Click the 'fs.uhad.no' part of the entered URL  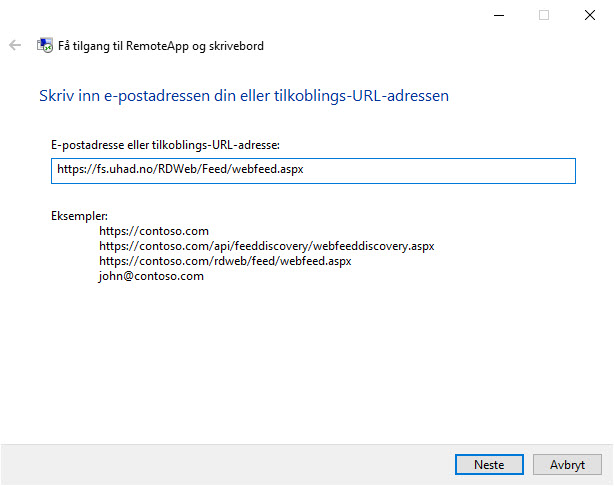pyautogui.click(x=124, y=169)
